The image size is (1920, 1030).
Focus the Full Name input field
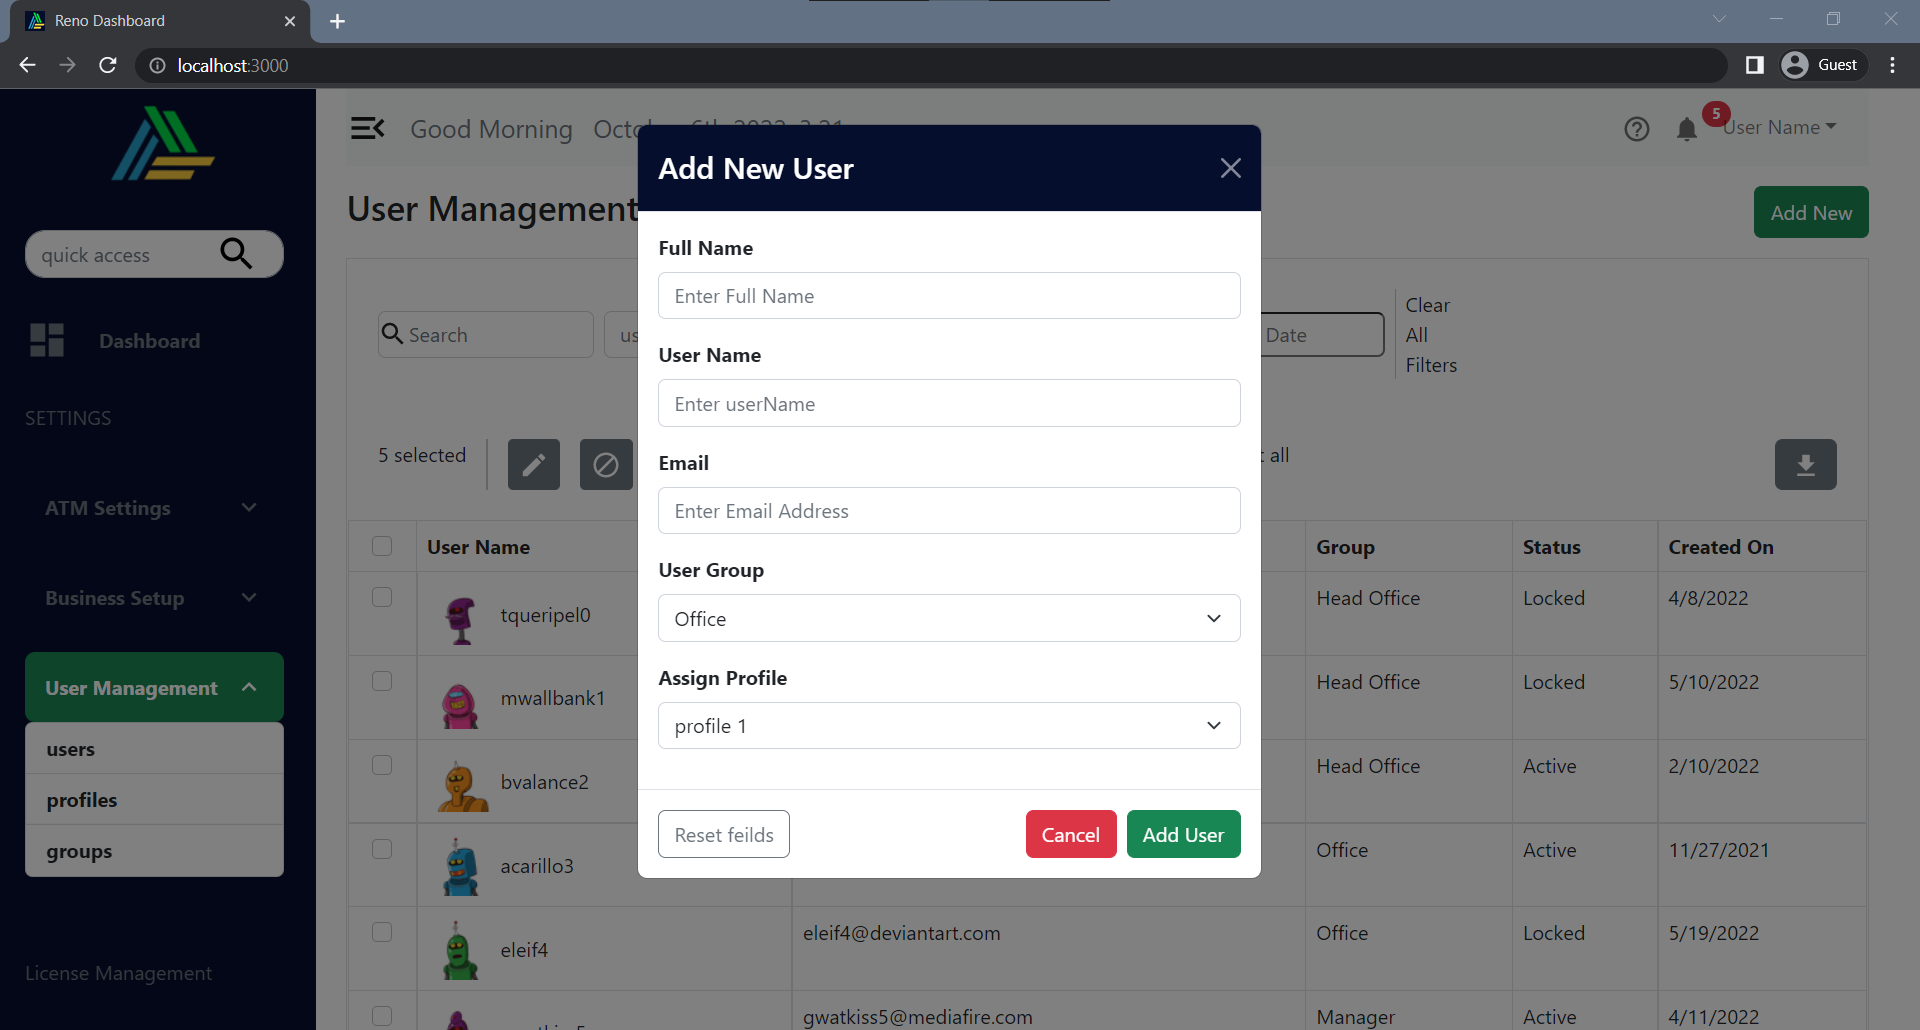click(949, 296)
